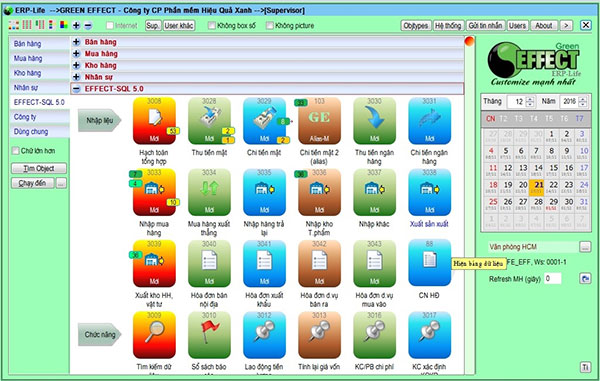Click the Tìm kiếm dữ liệu magnifier icon
Screen dimensions: 600x381
pyautogui.click(x=154, y=335)
